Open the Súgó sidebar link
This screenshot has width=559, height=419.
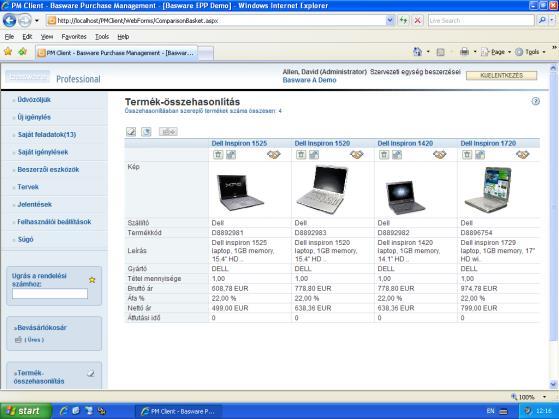pos(26,239)
